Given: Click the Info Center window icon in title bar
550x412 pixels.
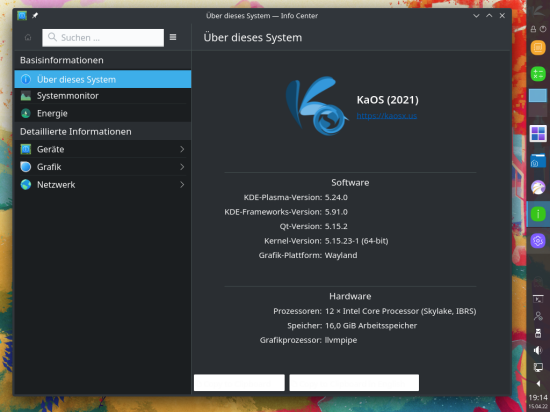Looking at the screenshot, I should coord(22,16).
